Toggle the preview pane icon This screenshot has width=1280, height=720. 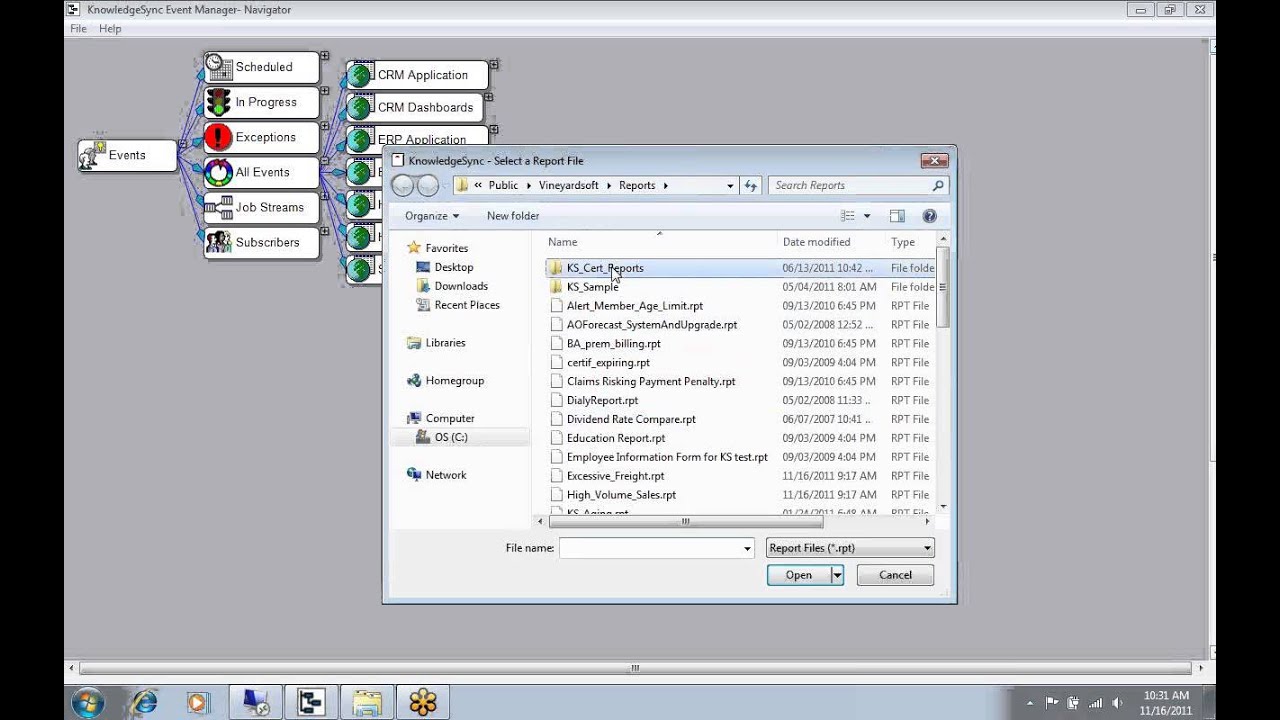point(897,216)
